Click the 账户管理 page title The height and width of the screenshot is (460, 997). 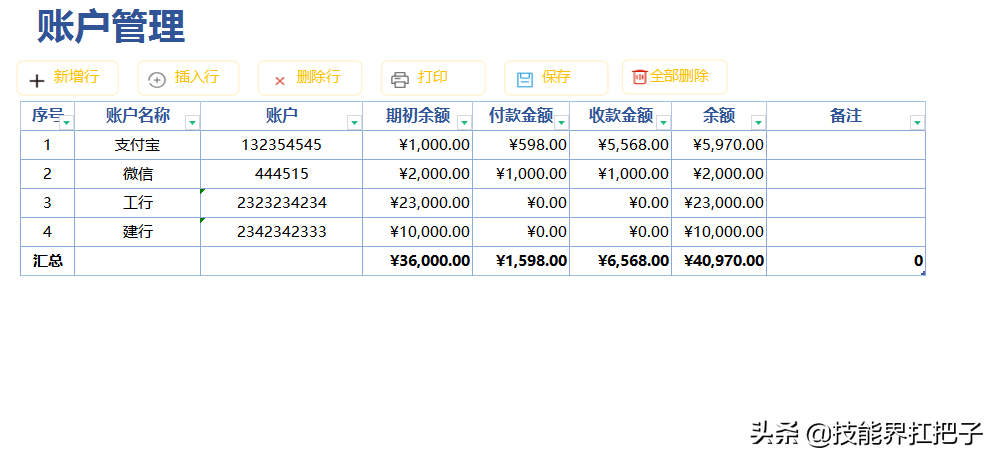111,27
